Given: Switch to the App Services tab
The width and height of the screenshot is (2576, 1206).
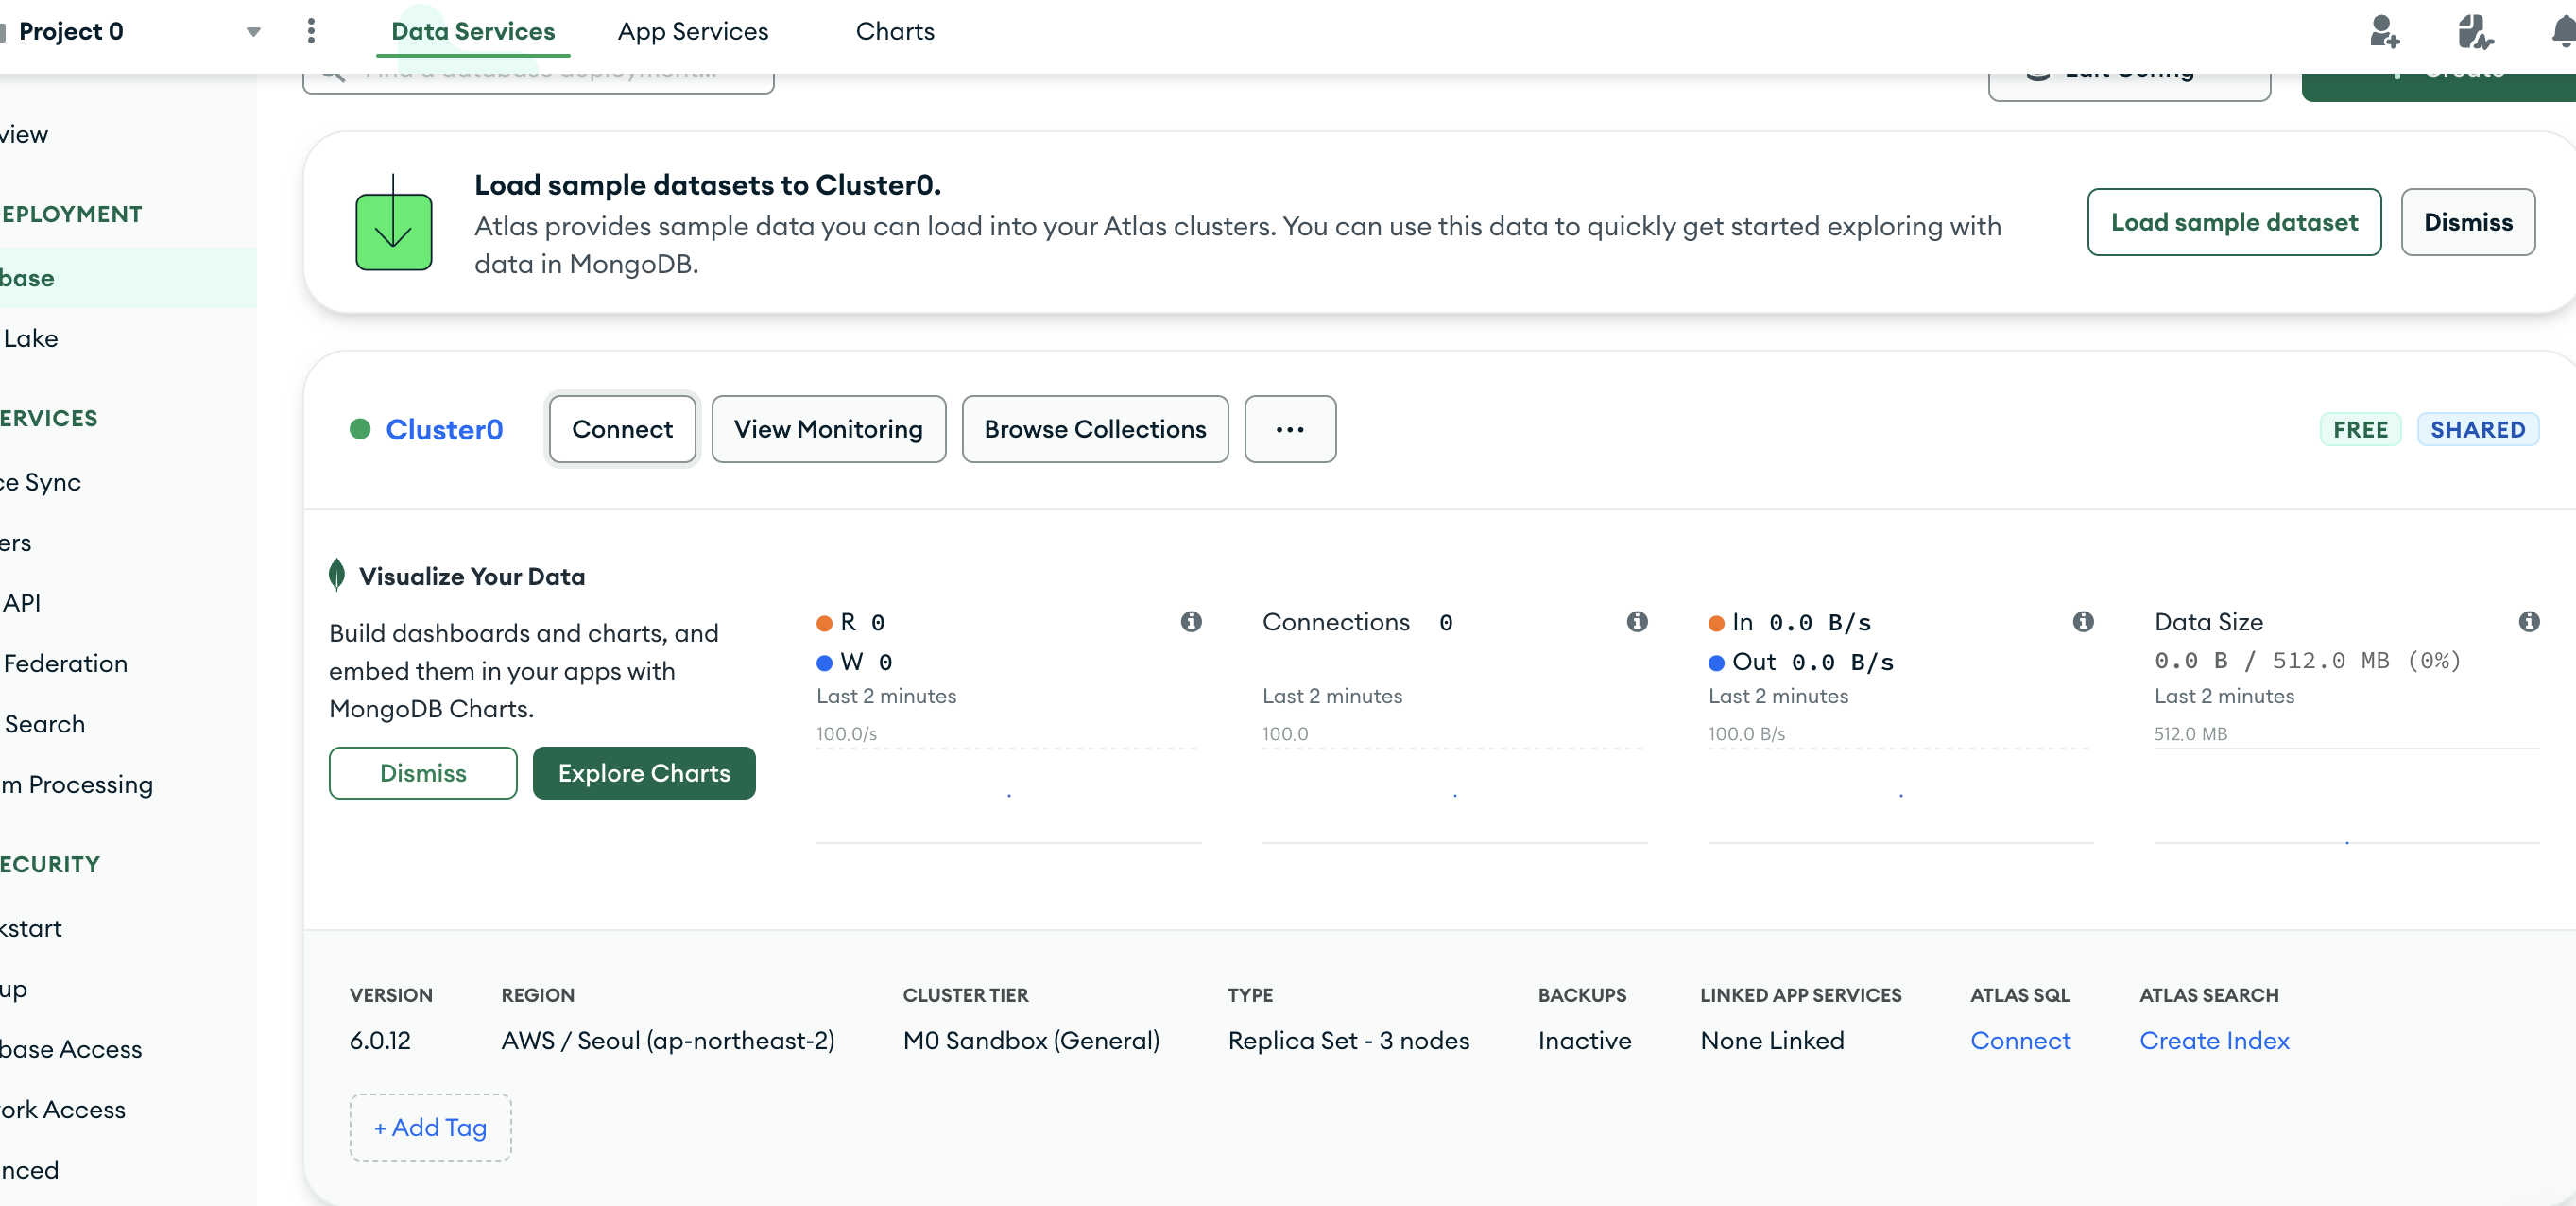Looking at the screenshot, I should coord(692,32).
